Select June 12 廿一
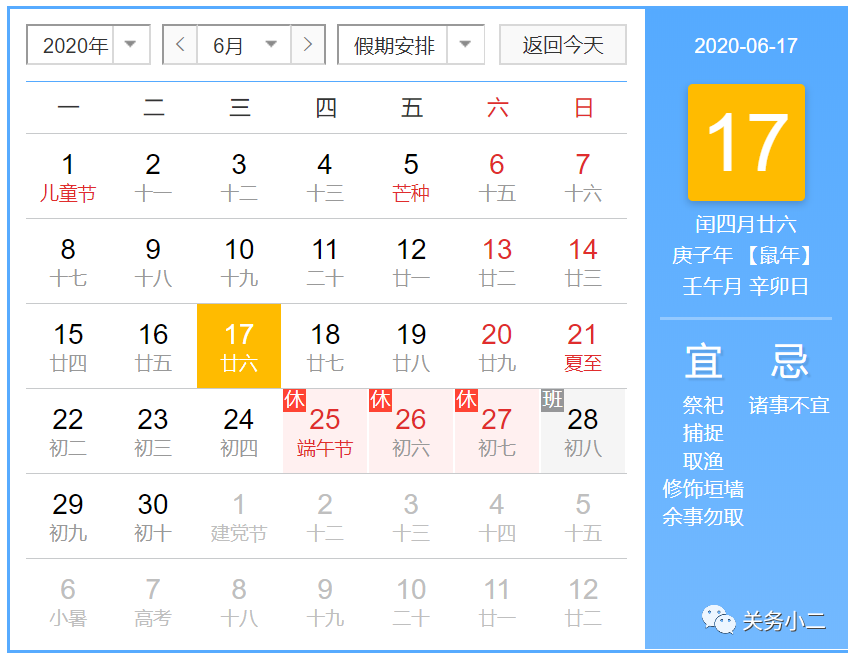The height and width of the screenshot is (659, 854). 411,261
